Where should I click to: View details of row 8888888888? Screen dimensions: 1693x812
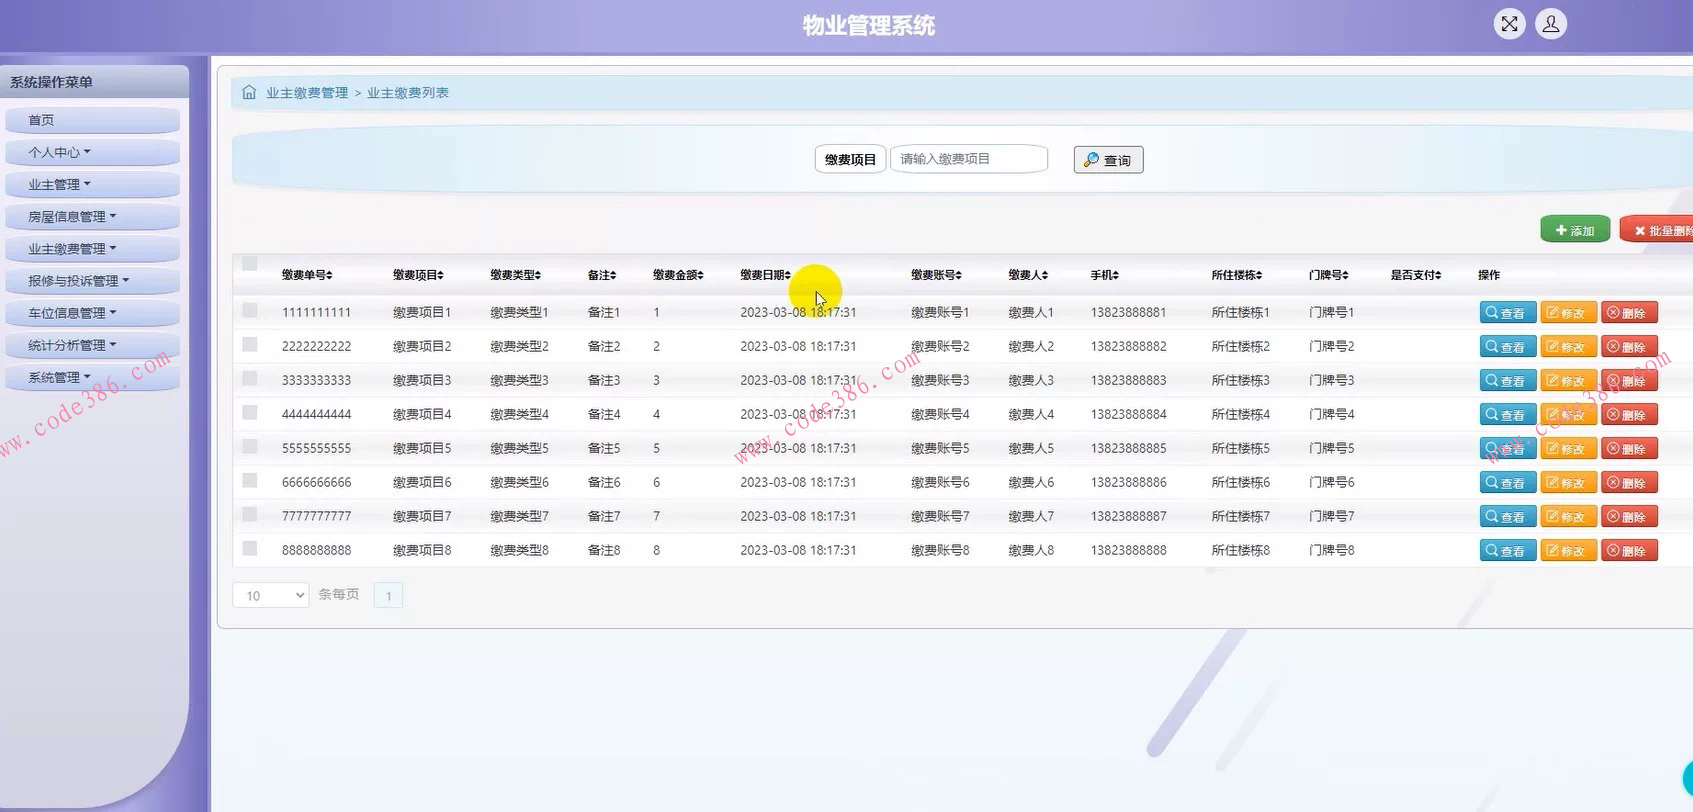(1507, 551)
